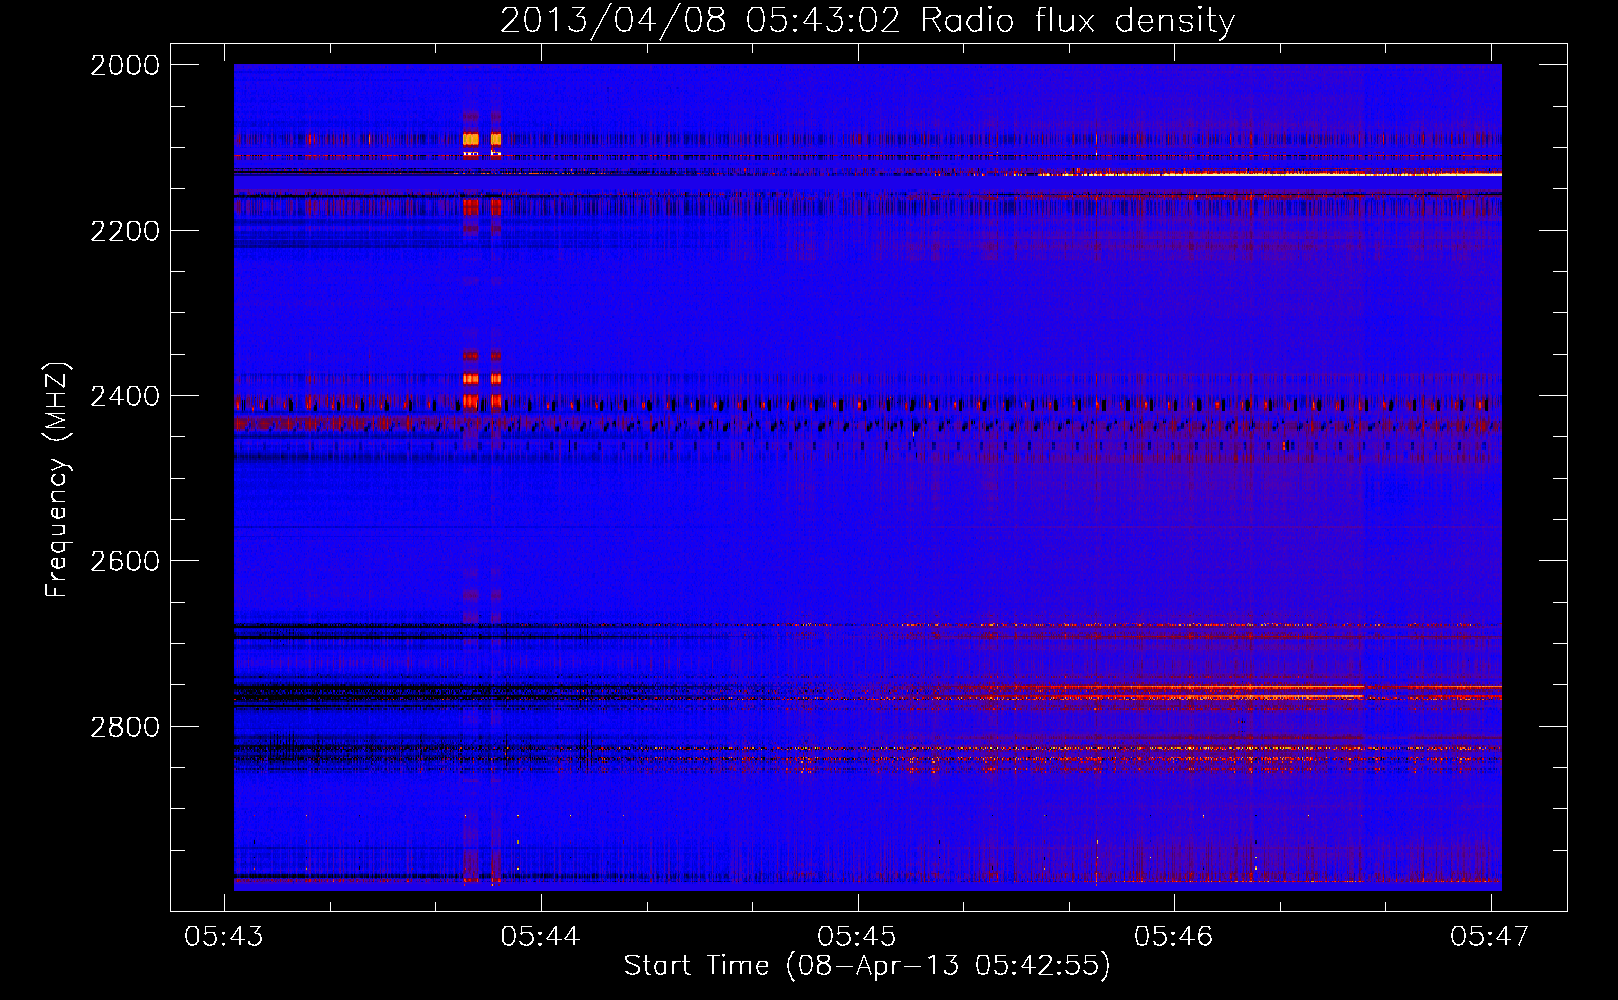Click the 2400 frequency tick label
The width and height of the screenshot is (1618, 1000).
(125, 396)
